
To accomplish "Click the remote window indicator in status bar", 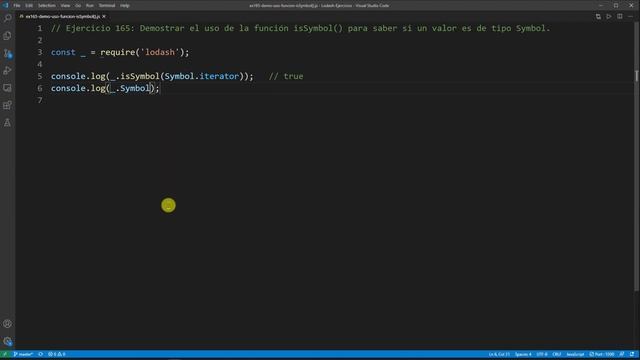I will [4, 354].
